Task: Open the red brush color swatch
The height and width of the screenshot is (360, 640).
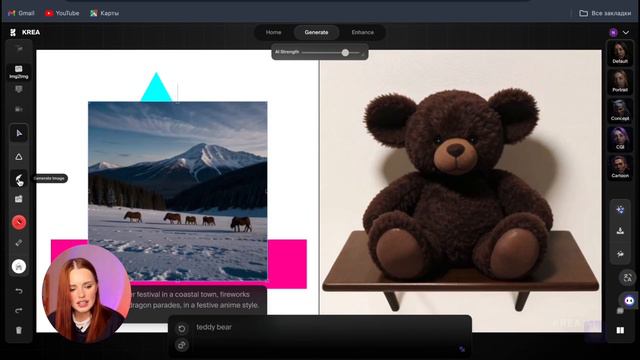Action: pyautogui.click(x=19, y=222)
